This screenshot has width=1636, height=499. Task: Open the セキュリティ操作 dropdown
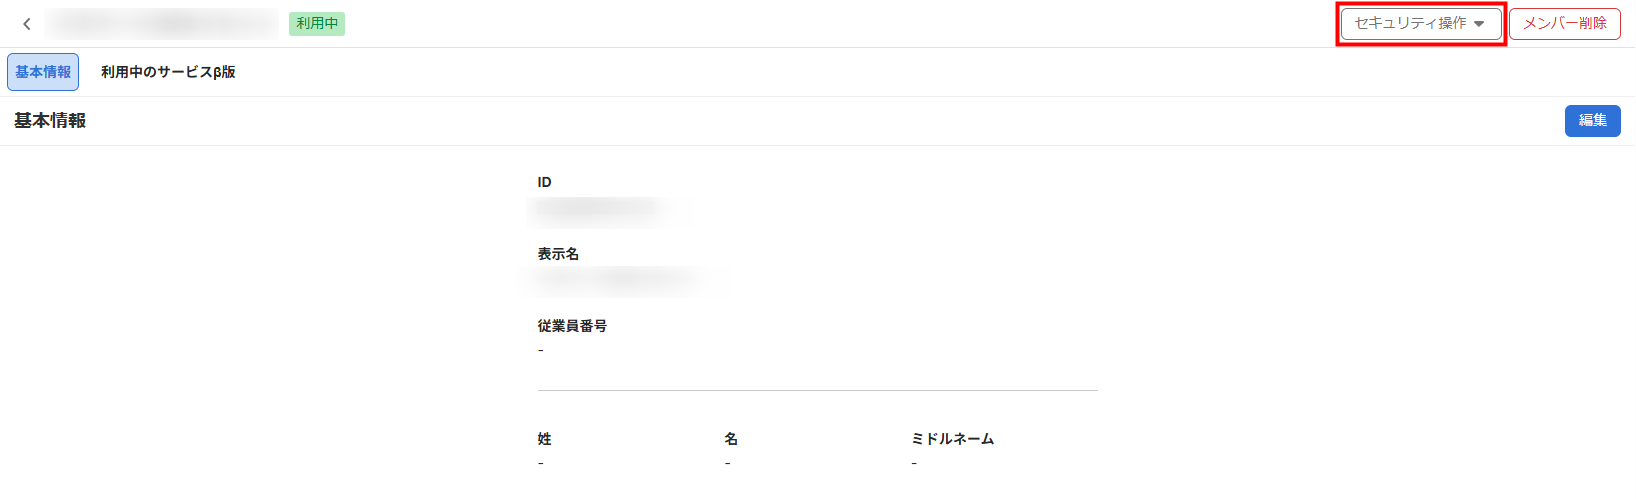click(x=1421, y=23)
